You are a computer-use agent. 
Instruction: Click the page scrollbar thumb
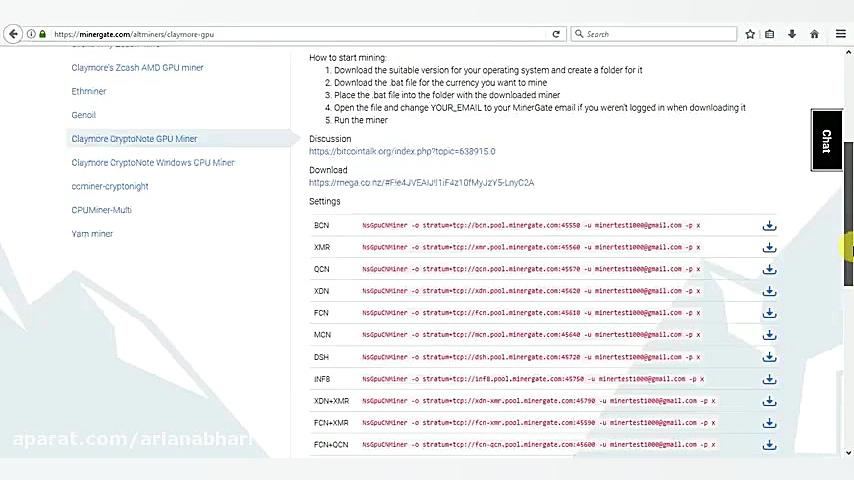[x=849, y=214]
